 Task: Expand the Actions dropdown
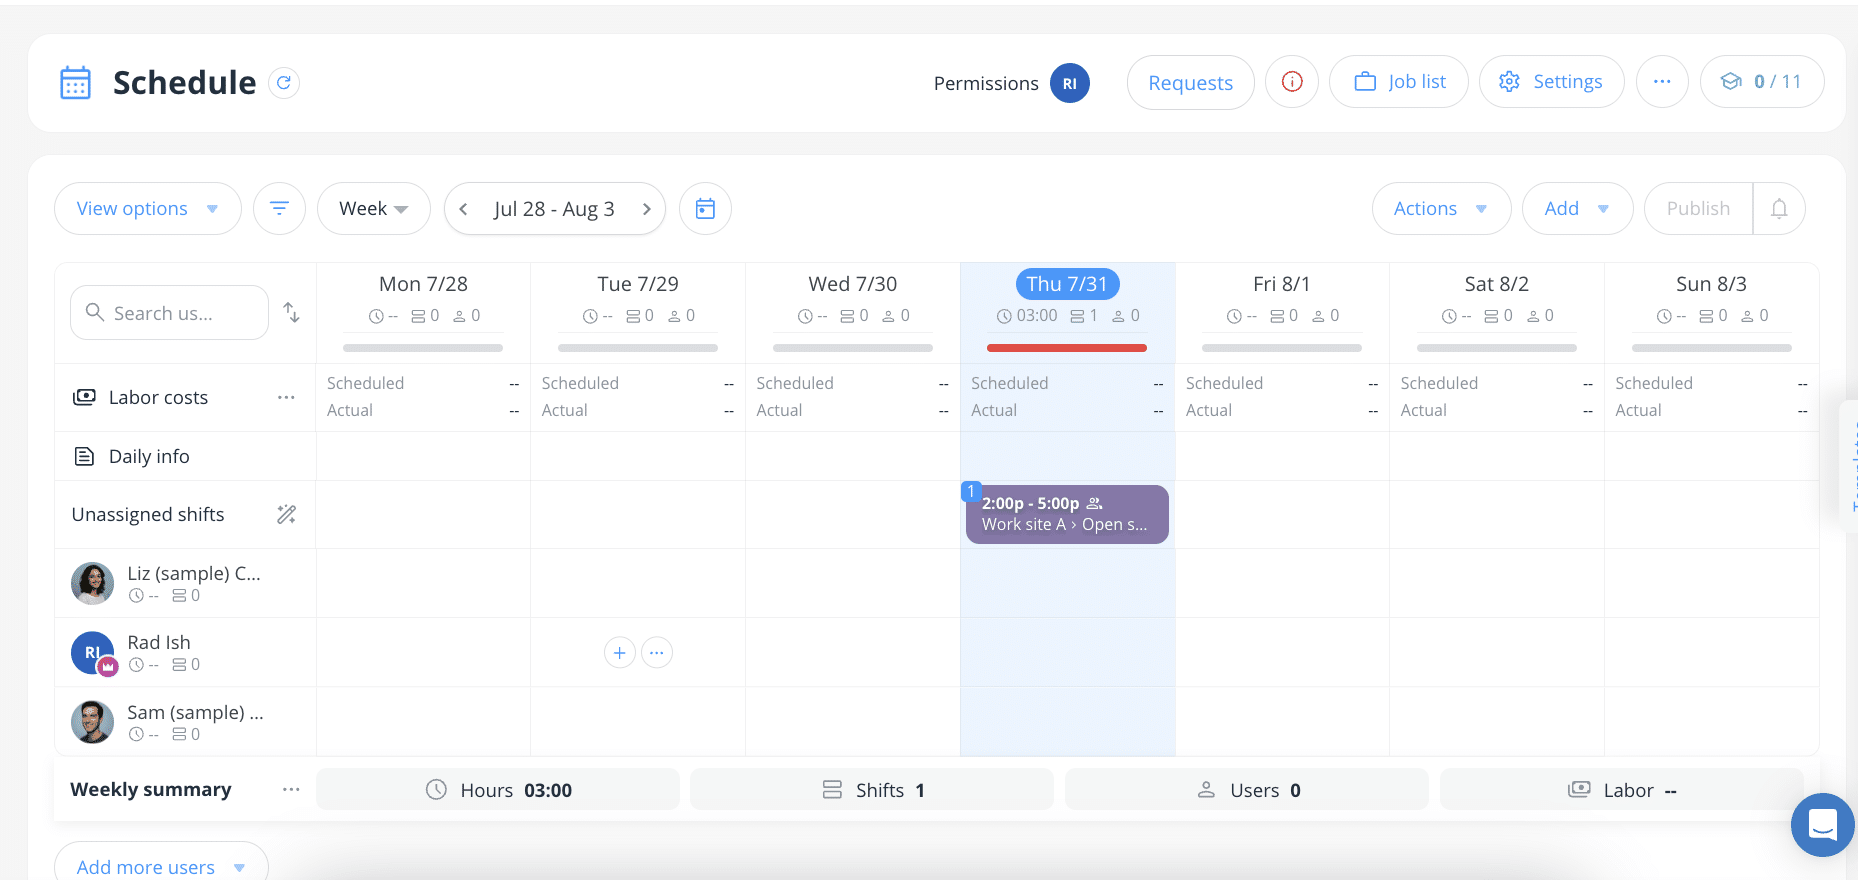(1441, 209)
